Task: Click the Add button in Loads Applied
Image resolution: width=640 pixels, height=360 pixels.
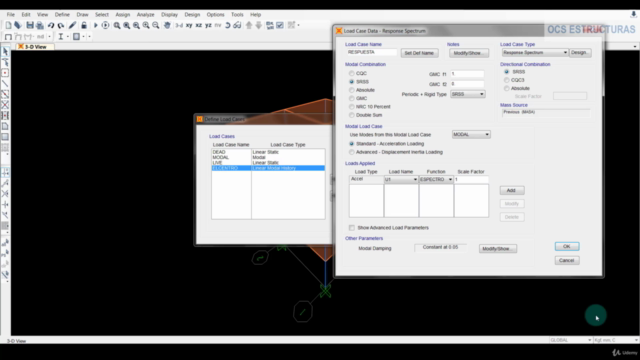Action: [x=511, y=191]
